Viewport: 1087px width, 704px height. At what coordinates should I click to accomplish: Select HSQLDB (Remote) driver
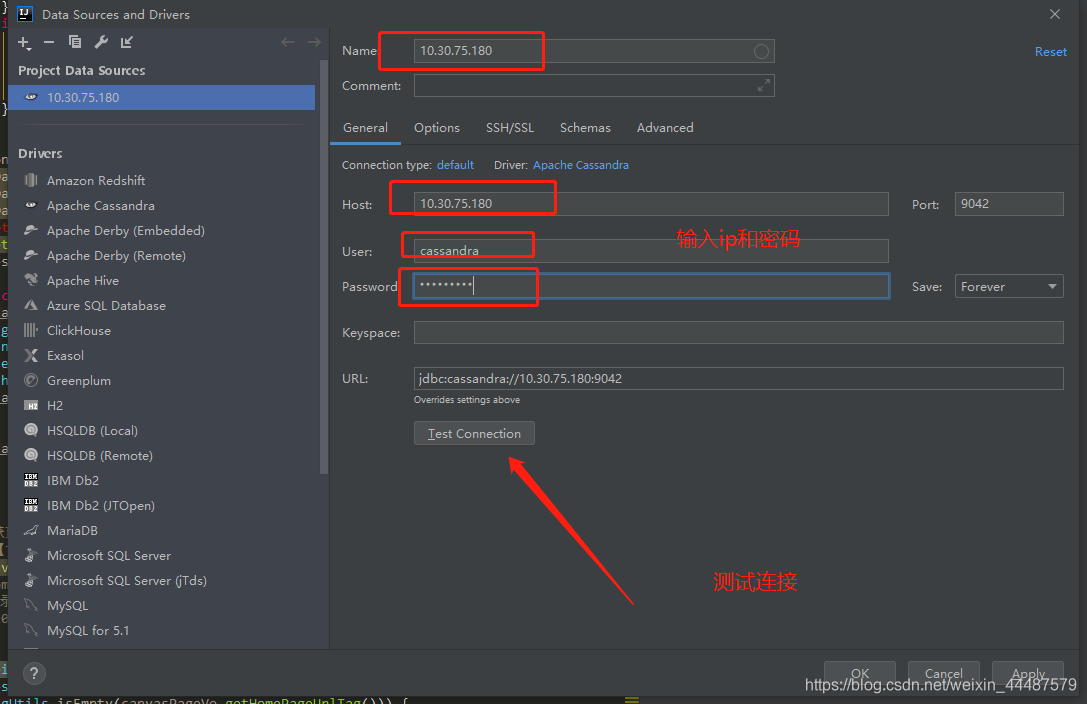tap(100, 455)
